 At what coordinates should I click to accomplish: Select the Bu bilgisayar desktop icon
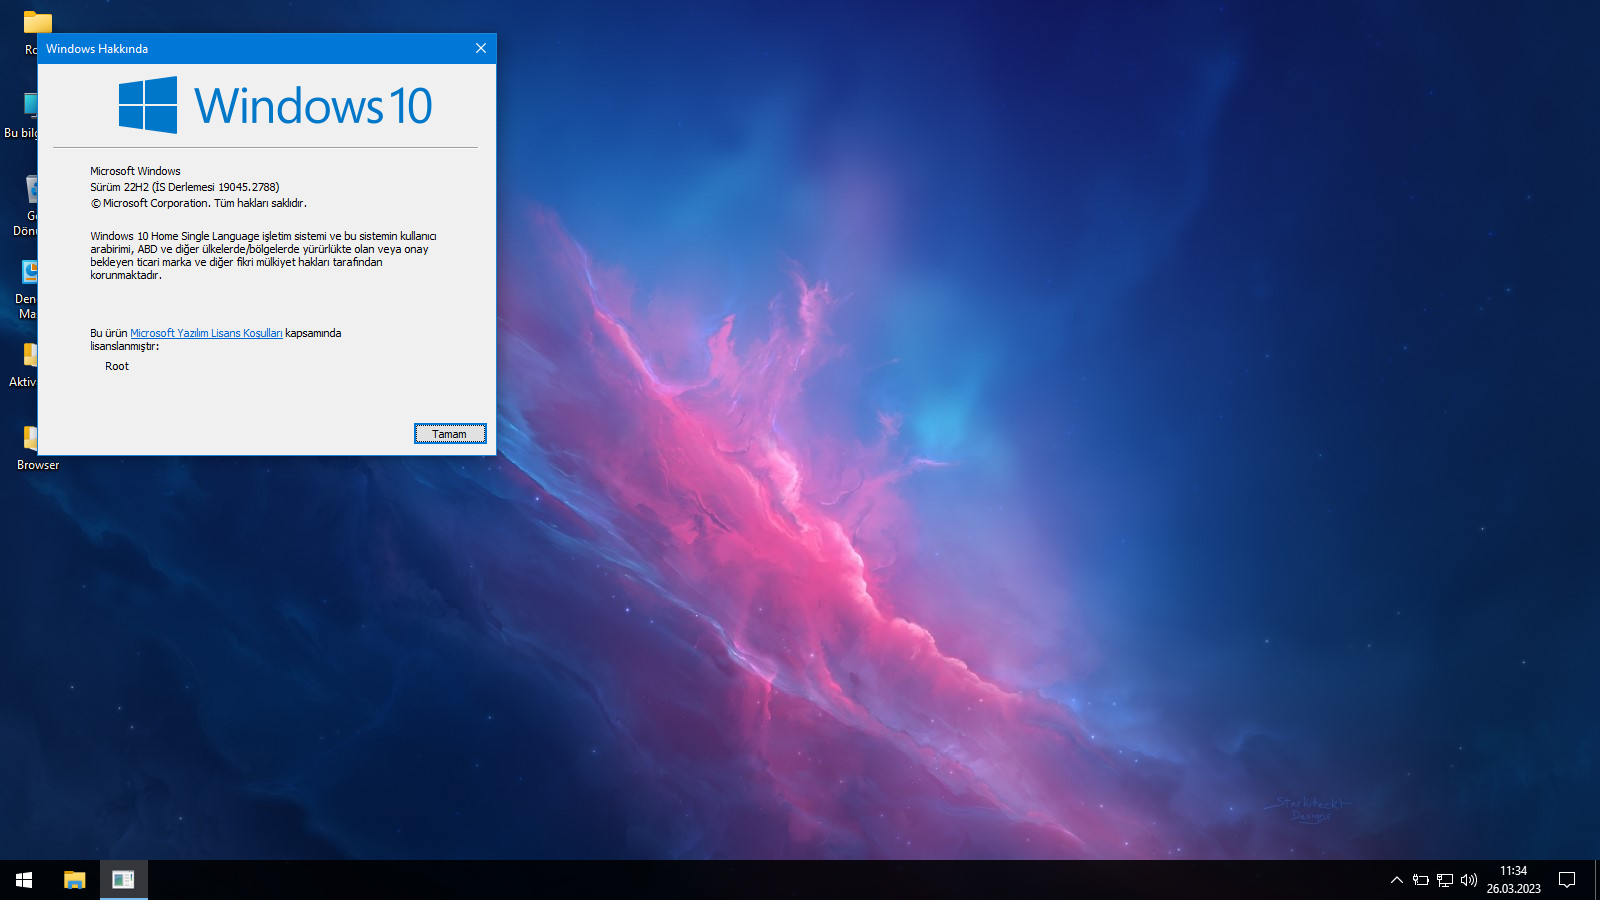(x=30, y=106)
